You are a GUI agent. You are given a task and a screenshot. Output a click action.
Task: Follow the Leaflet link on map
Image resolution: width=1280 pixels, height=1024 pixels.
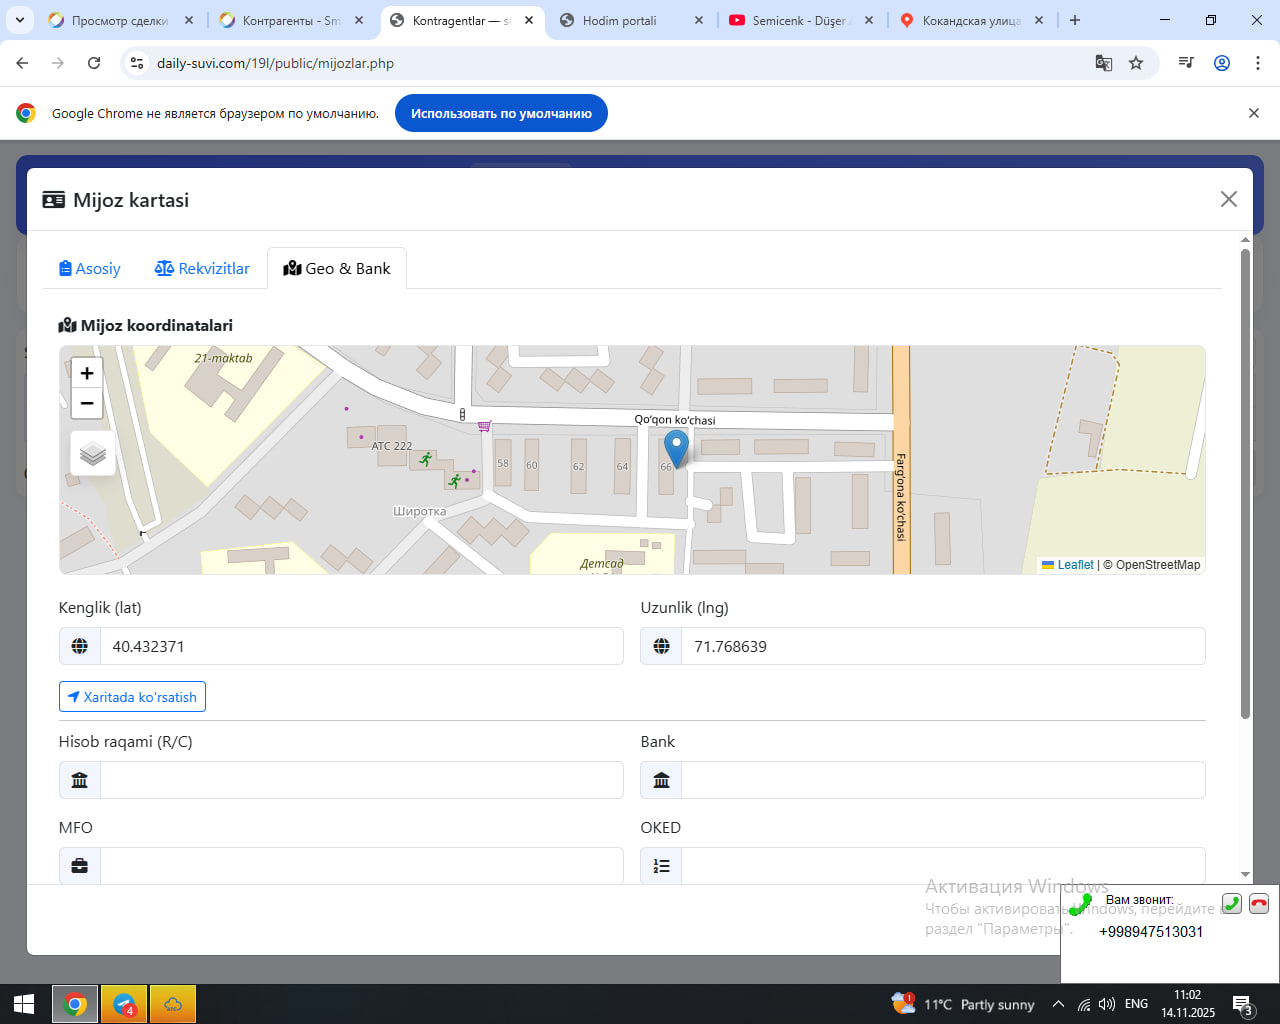point(1075,565)
